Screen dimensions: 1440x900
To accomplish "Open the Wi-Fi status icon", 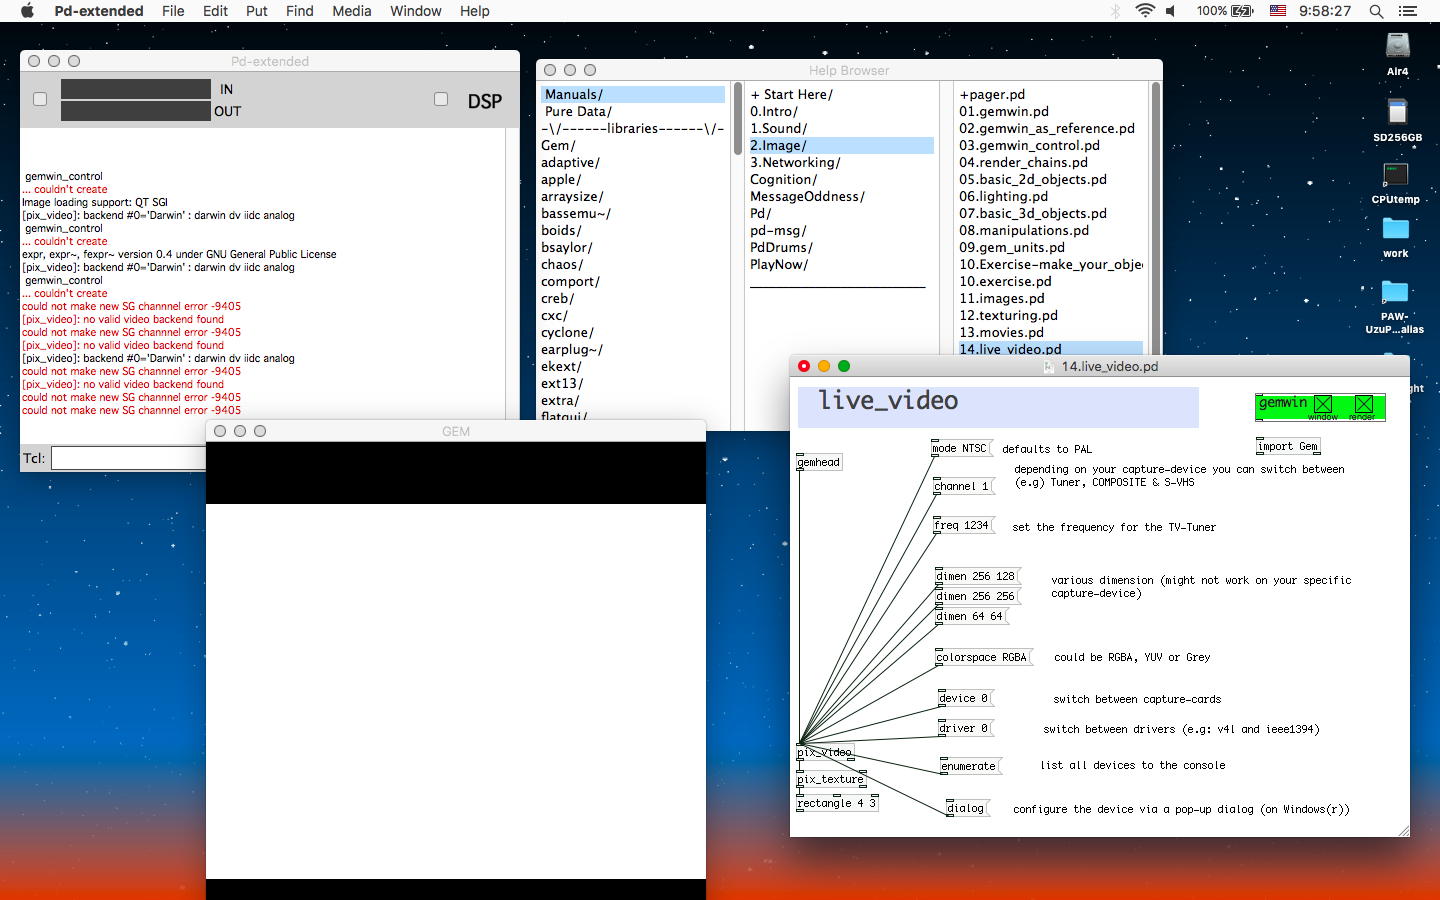I will click(1145, 11).
